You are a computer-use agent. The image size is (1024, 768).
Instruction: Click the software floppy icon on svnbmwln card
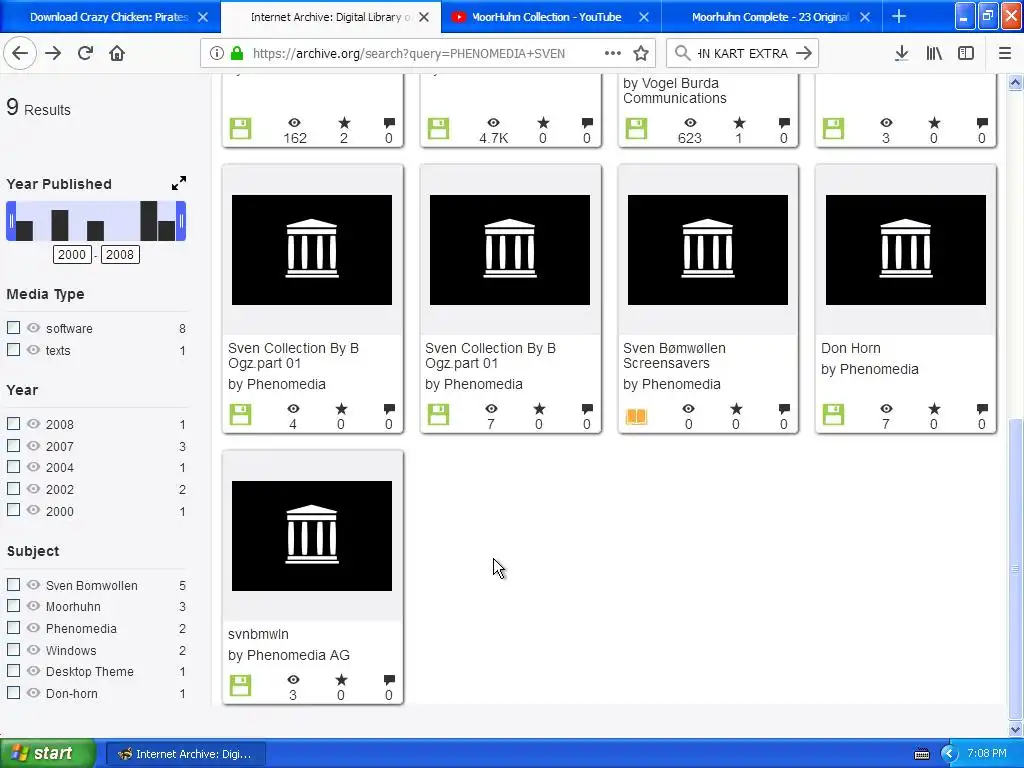[240, 686]
